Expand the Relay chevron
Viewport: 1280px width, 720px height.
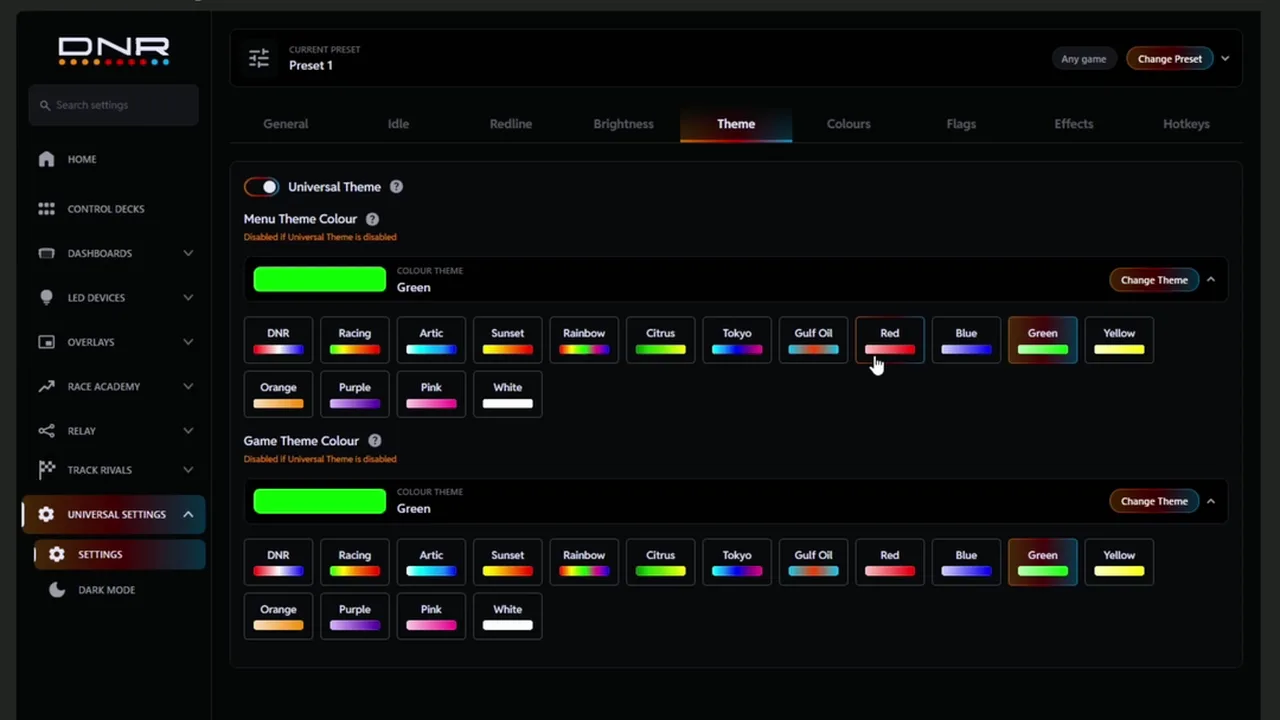tap(188, 431)
